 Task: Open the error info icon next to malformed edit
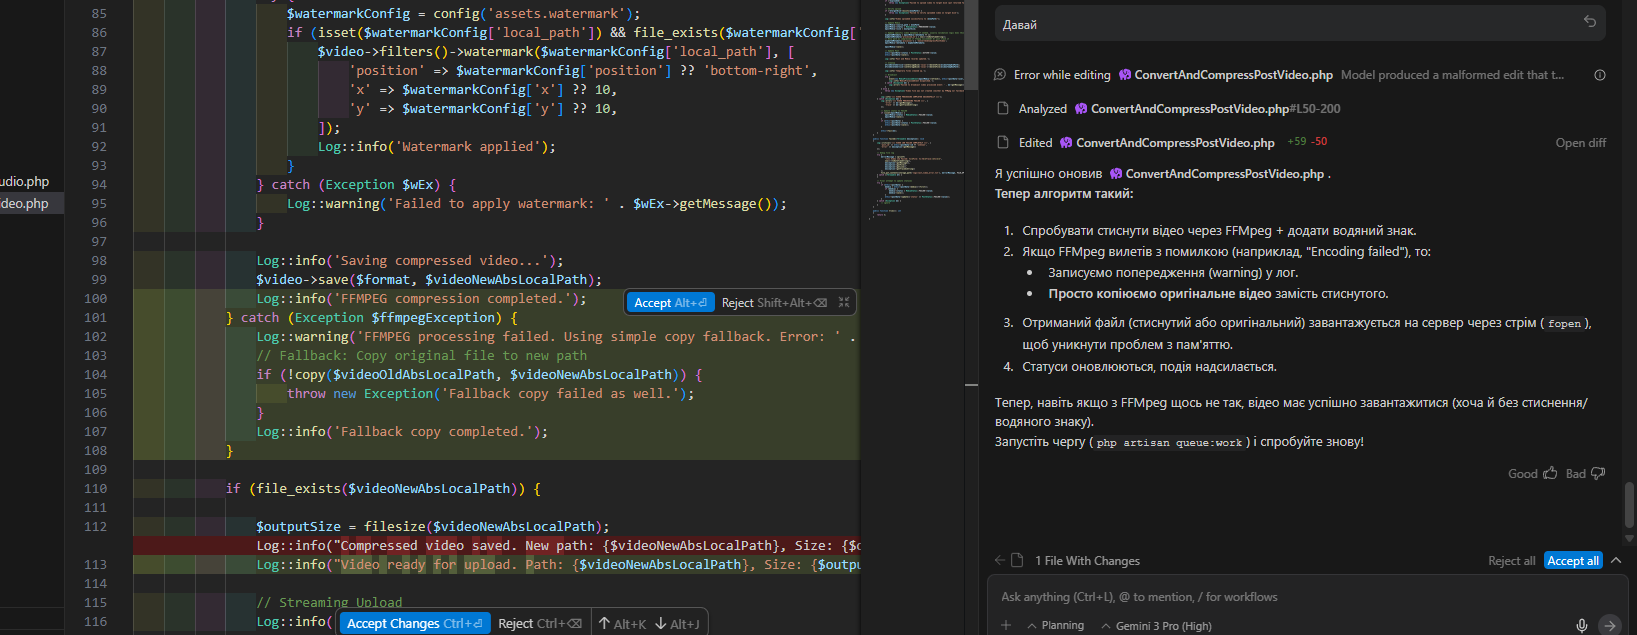pos(1599,75)
